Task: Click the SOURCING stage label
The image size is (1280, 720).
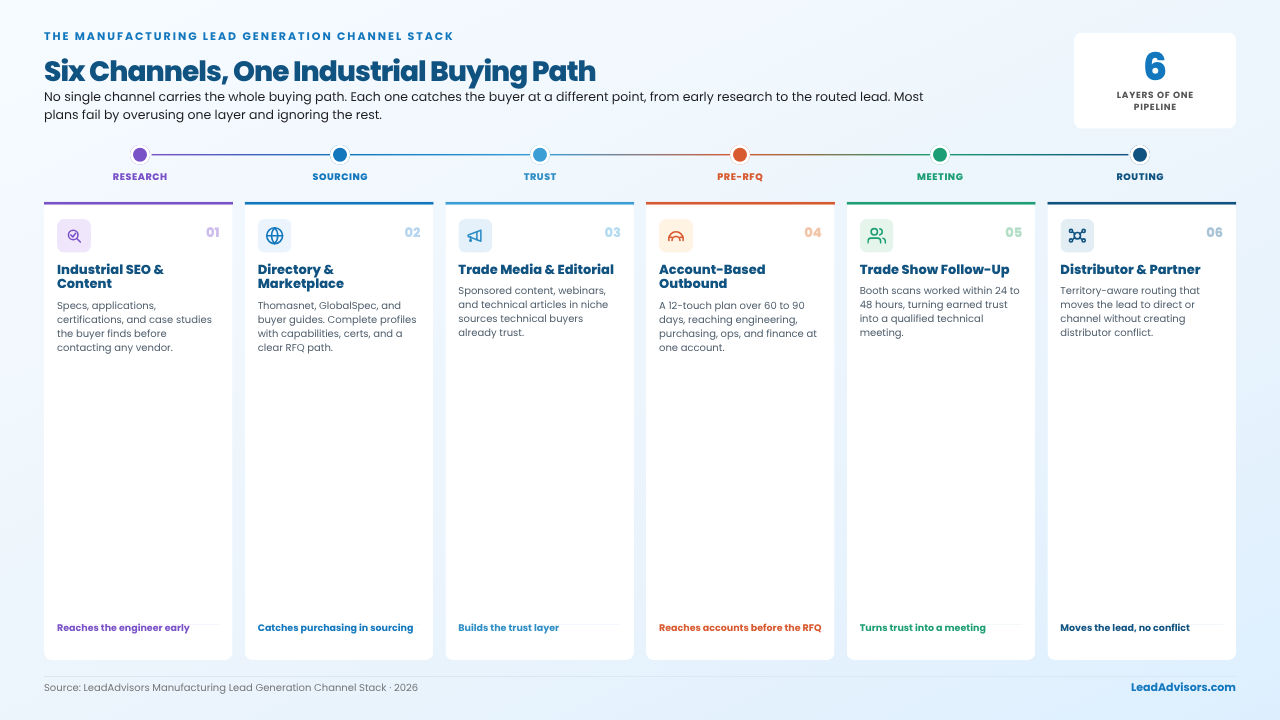Action: point(340,177)
